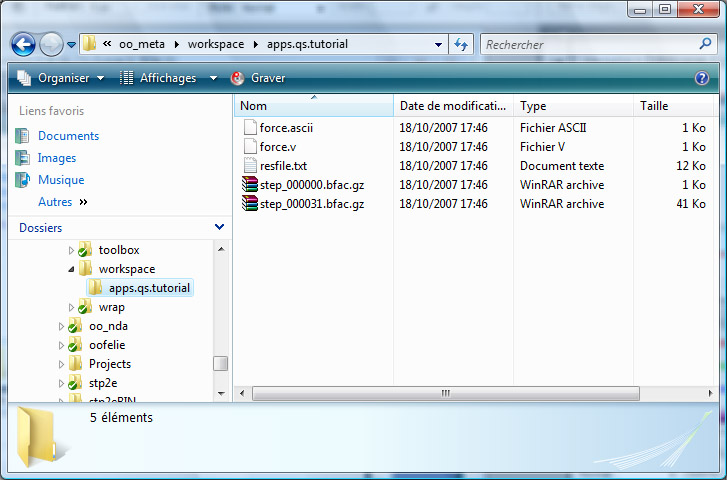Expand the toolbox folder tree node

(71, 250)
